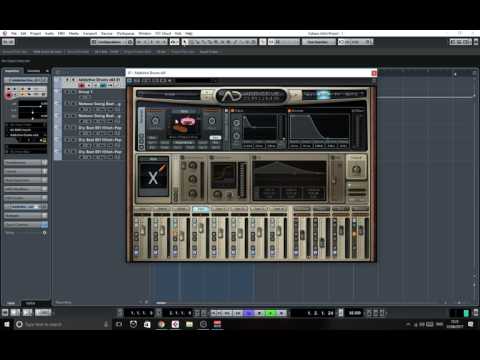The image size is (480, 360).
Task: Click the middle knob in three-knob column
Action: [x=192, y=179]
